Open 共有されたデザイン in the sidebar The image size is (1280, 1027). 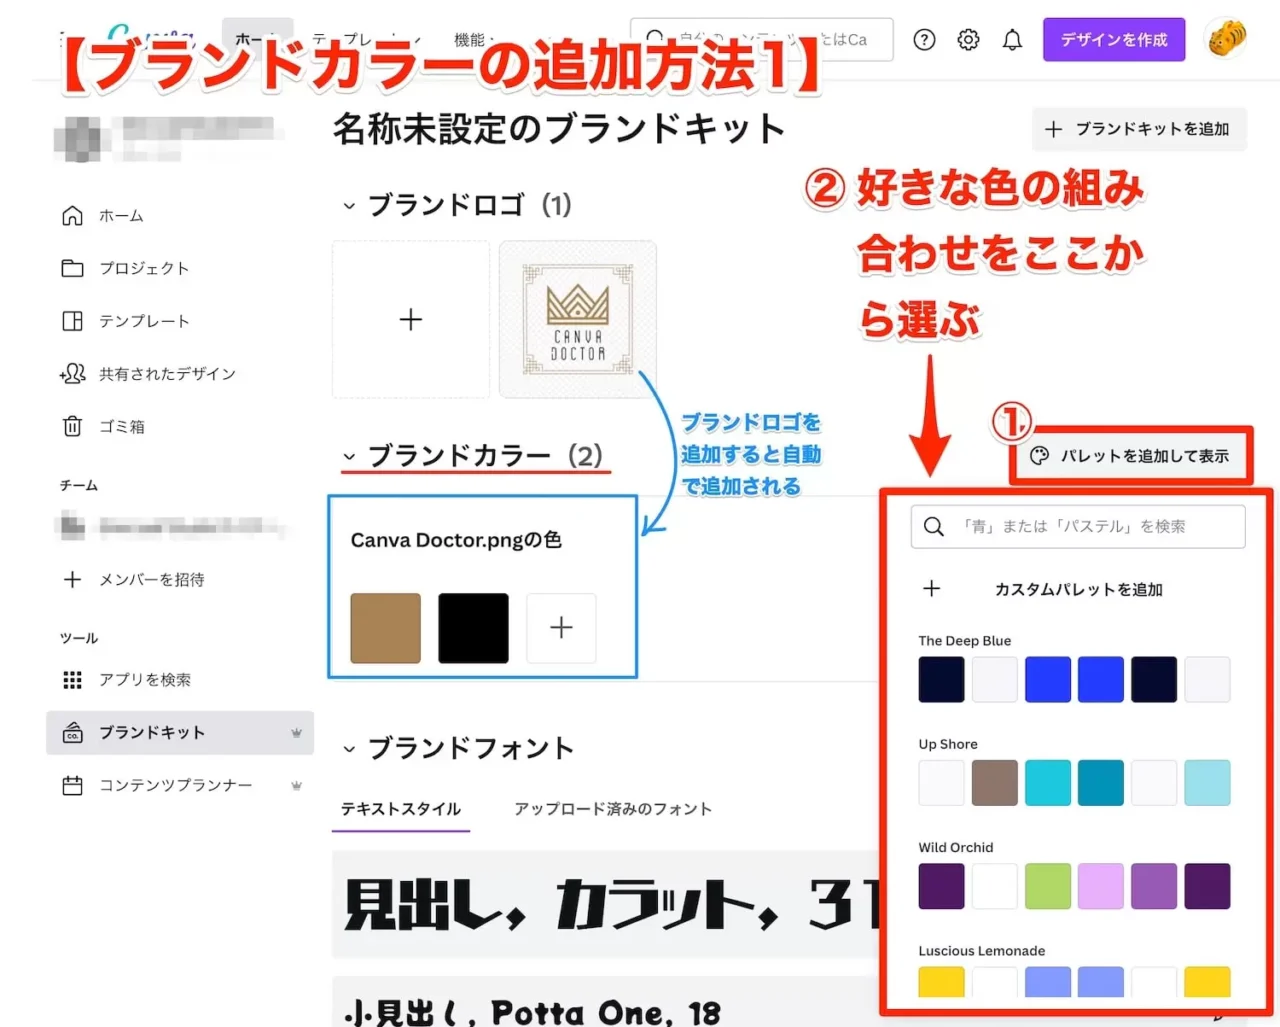pyautogui.click(x=148, y=374)
